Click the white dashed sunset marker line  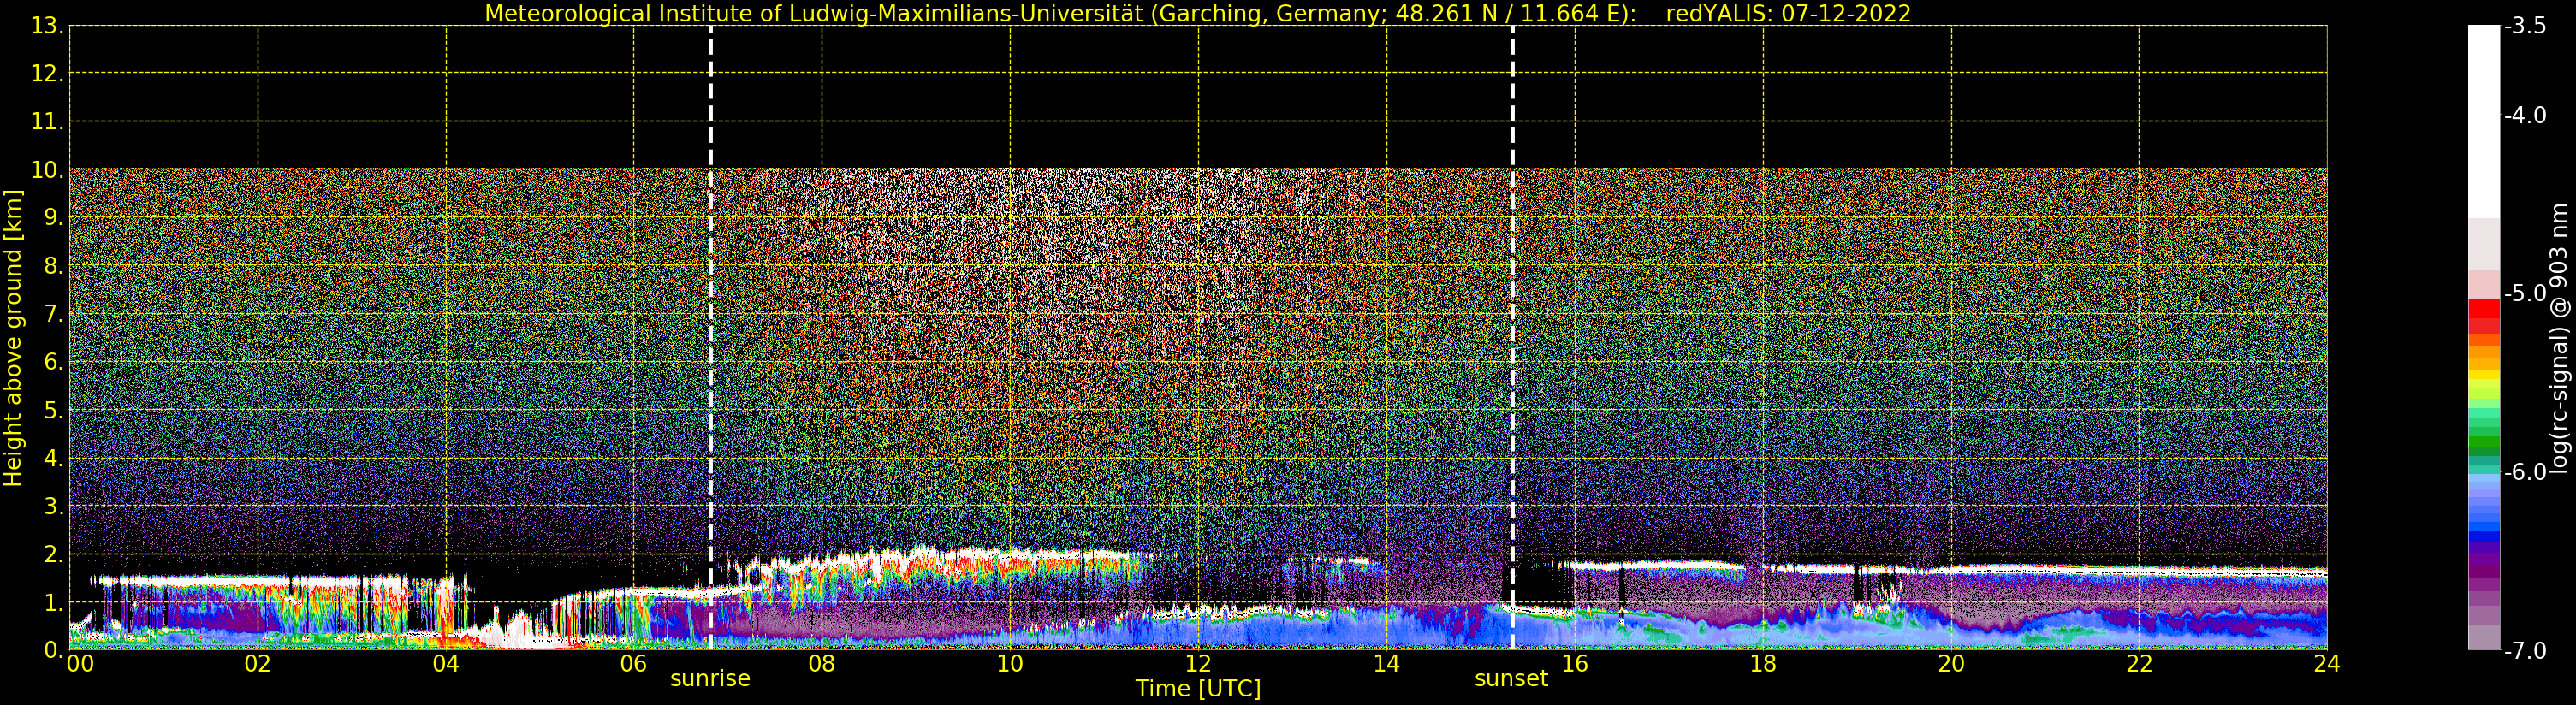(x=1512, y=338)
